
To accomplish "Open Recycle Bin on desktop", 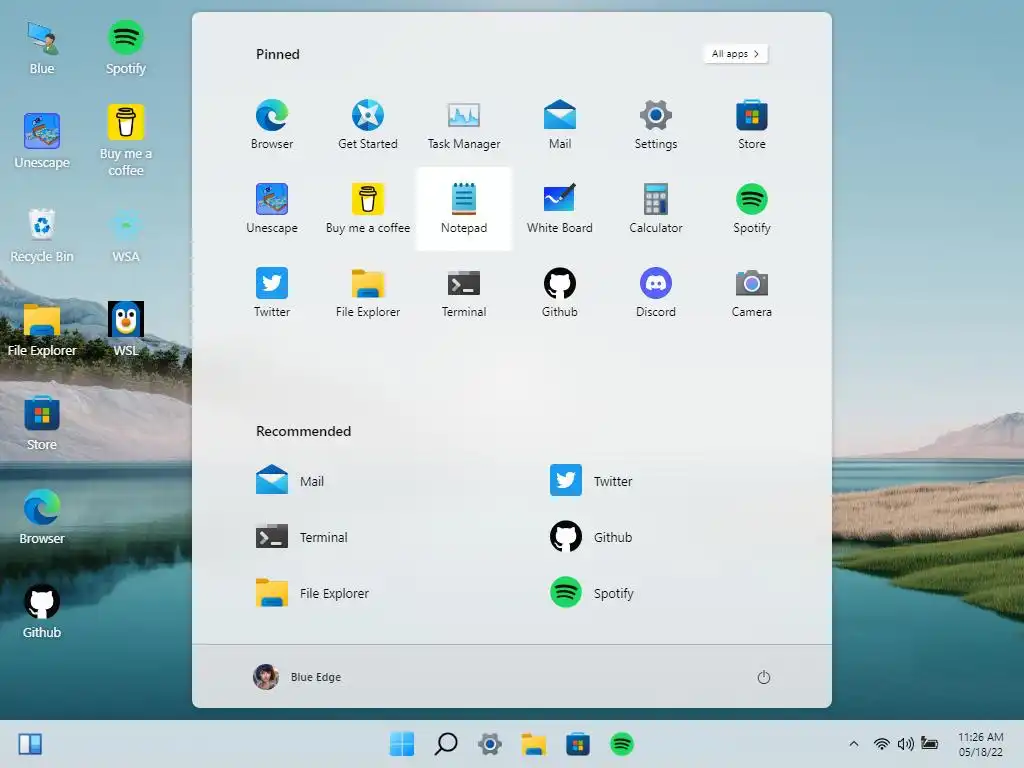I will [42, 235].
